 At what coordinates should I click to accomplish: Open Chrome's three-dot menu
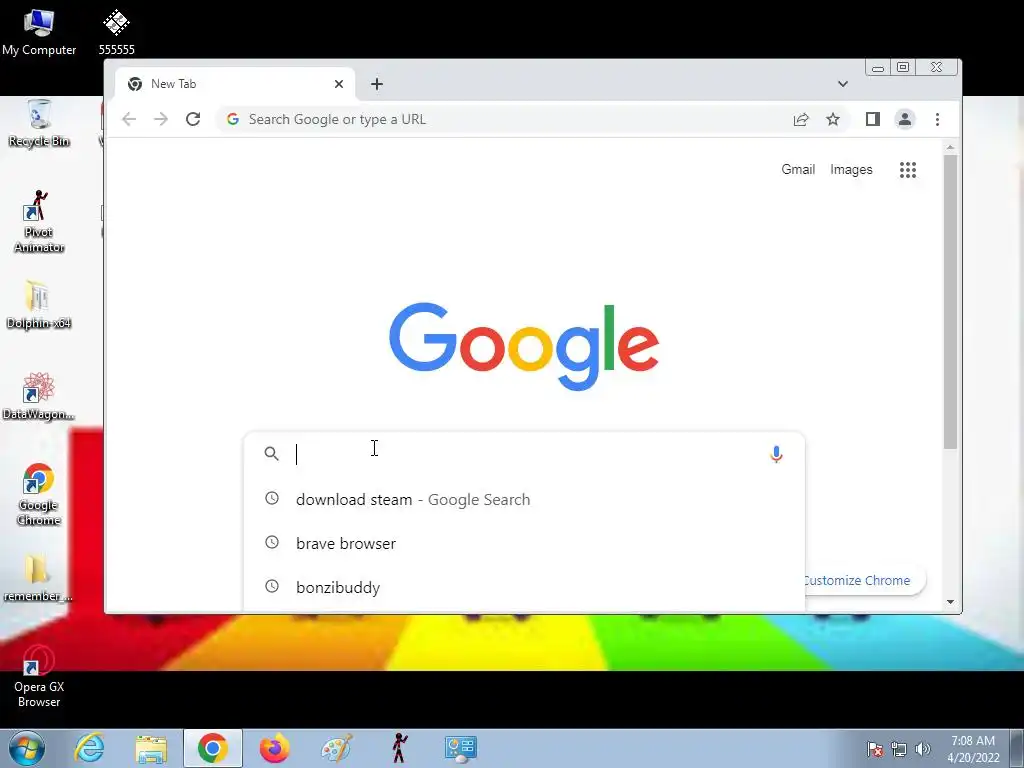tap(937, 120)
